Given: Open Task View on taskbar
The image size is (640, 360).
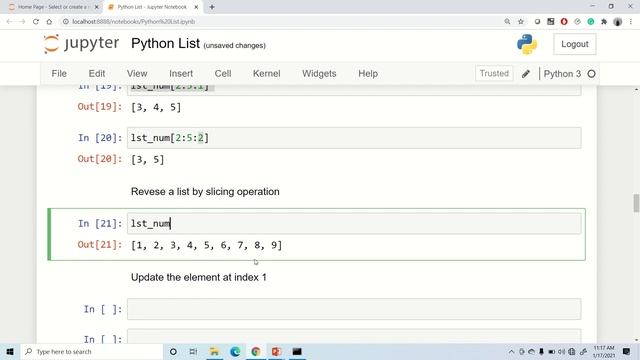Looking at the screenshot, I should [x=193, y=351].
